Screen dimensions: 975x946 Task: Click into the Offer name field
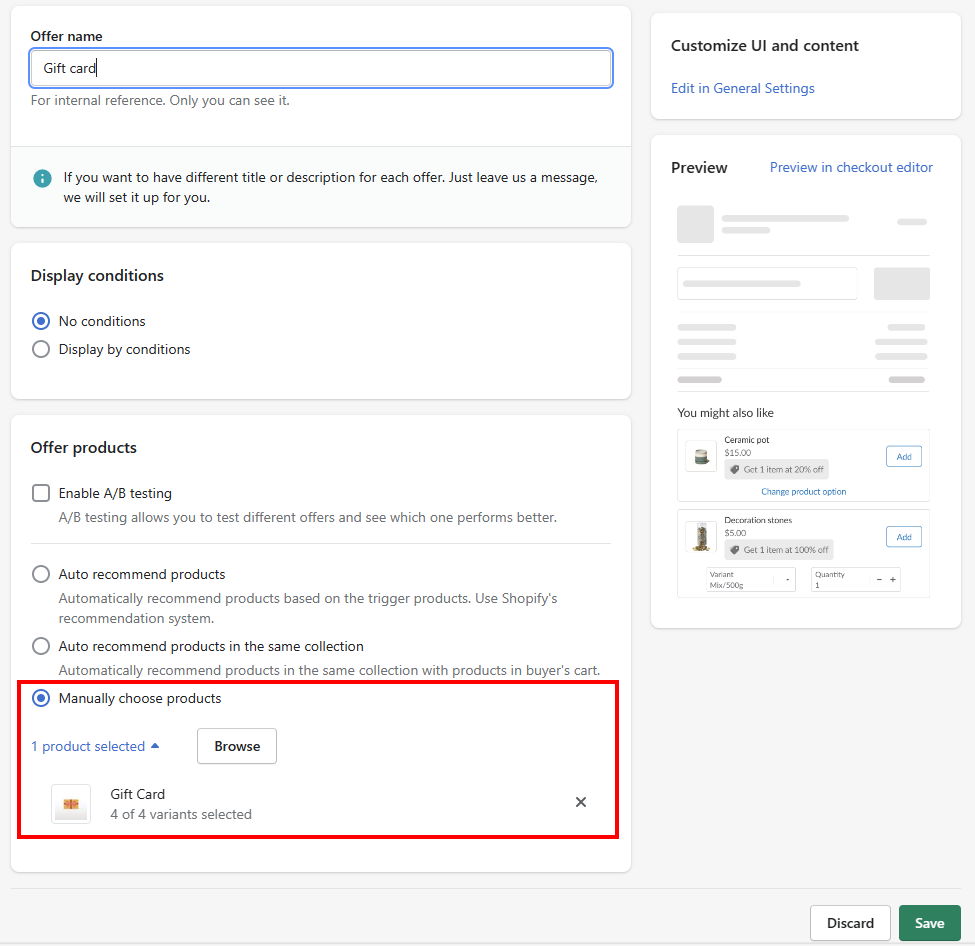pyautogui.click(x=321, y=68)
